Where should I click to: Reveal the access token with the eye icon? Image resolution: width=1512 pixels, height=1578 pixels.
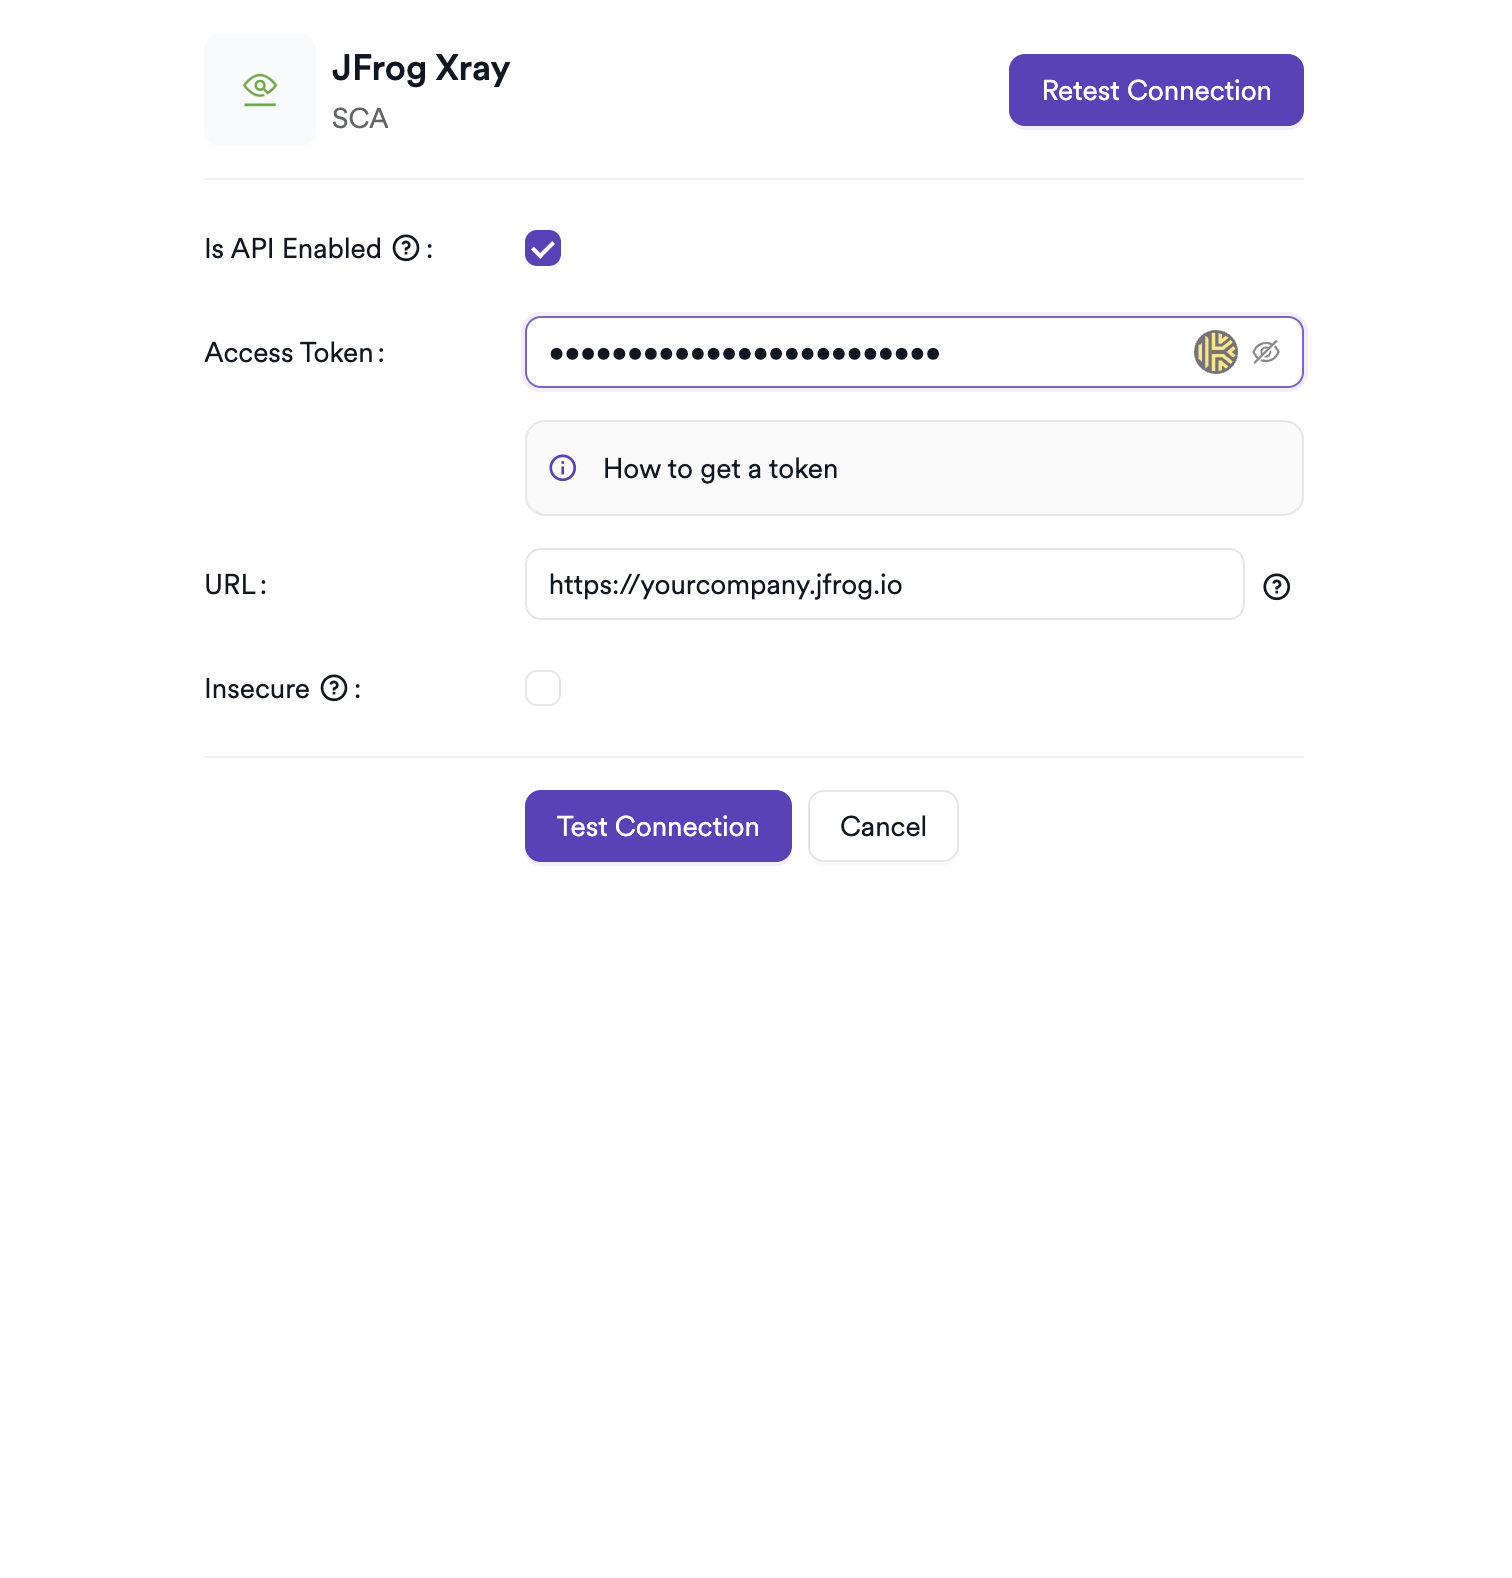click(x=1267, y=352)
